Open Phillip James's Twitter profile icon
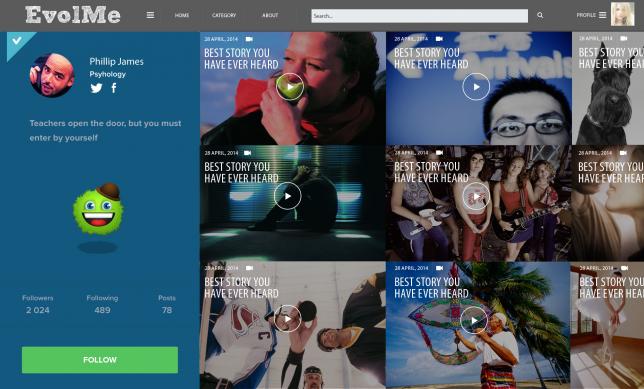Image resolution: width=644 pixels, height=389 pixels. (x=97, y=88)
